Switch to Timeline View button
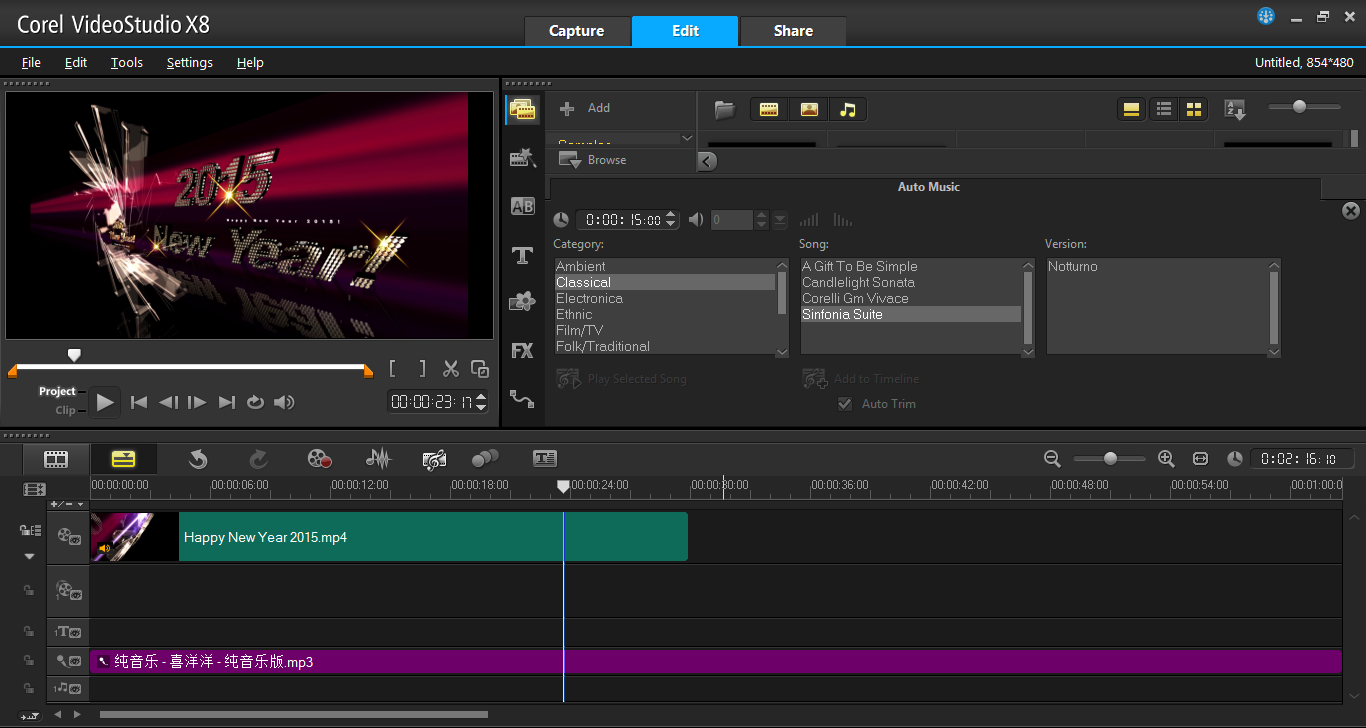Image resolution: width=1366 pixels, height=728 pixels. tap(123, 459)
